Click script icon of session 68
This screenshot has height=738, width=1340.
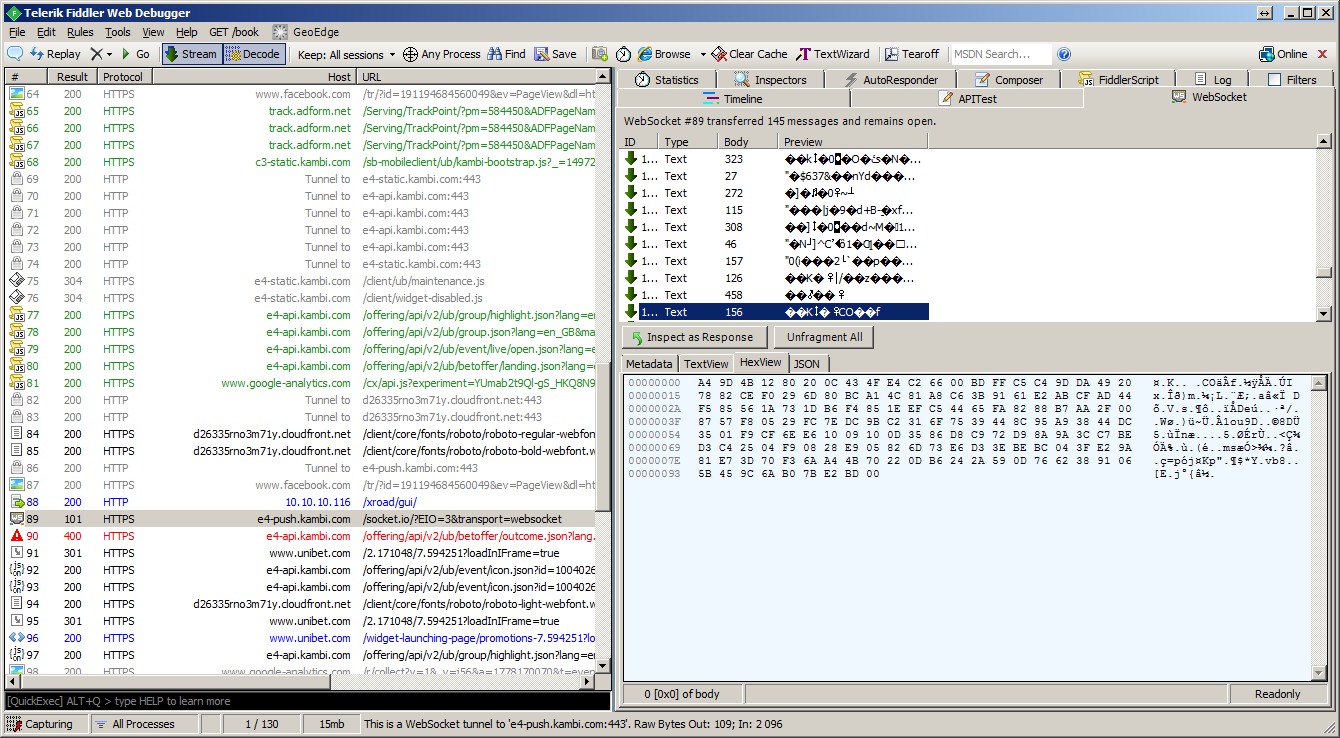pyautogui.click(x=17, y=162)
